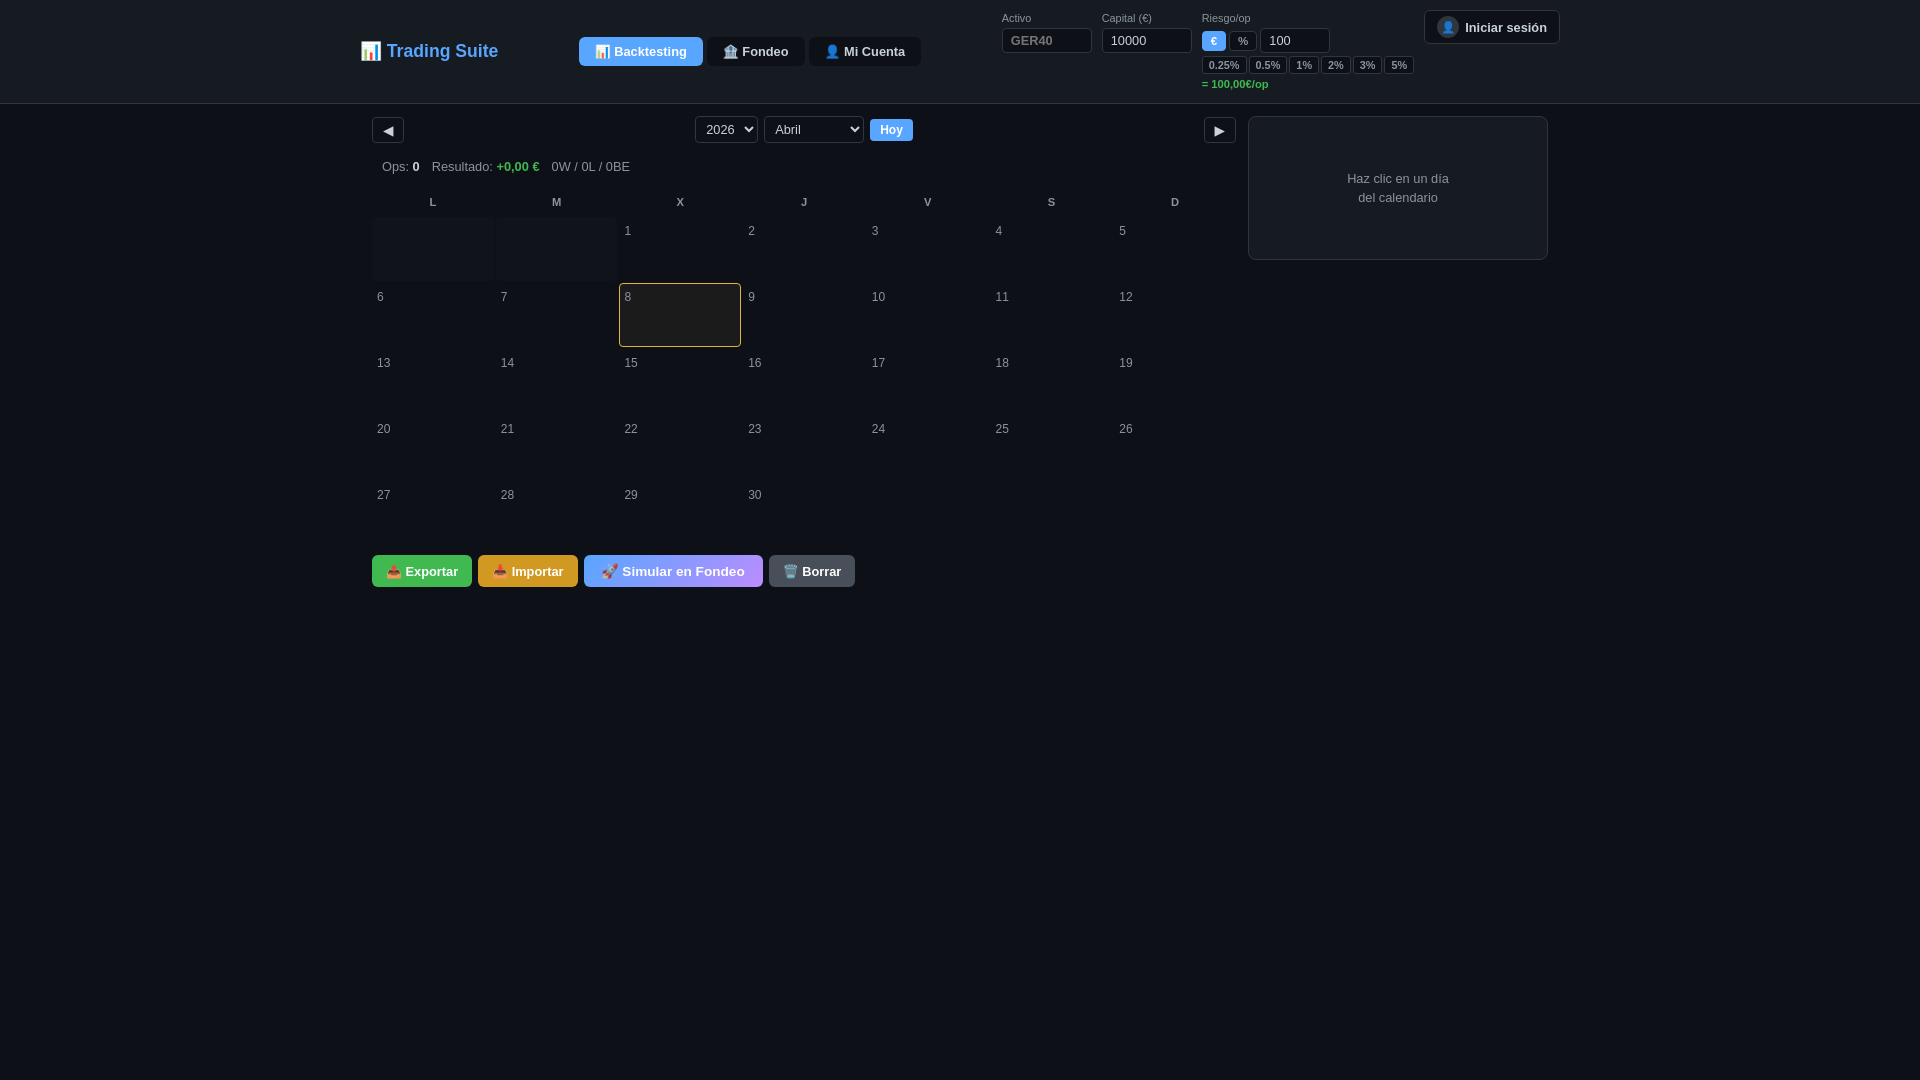The height and width of the screenshot is (1080, 1920).
Task: Open the month Abril dropdown
Action: (x=813, y=130)
